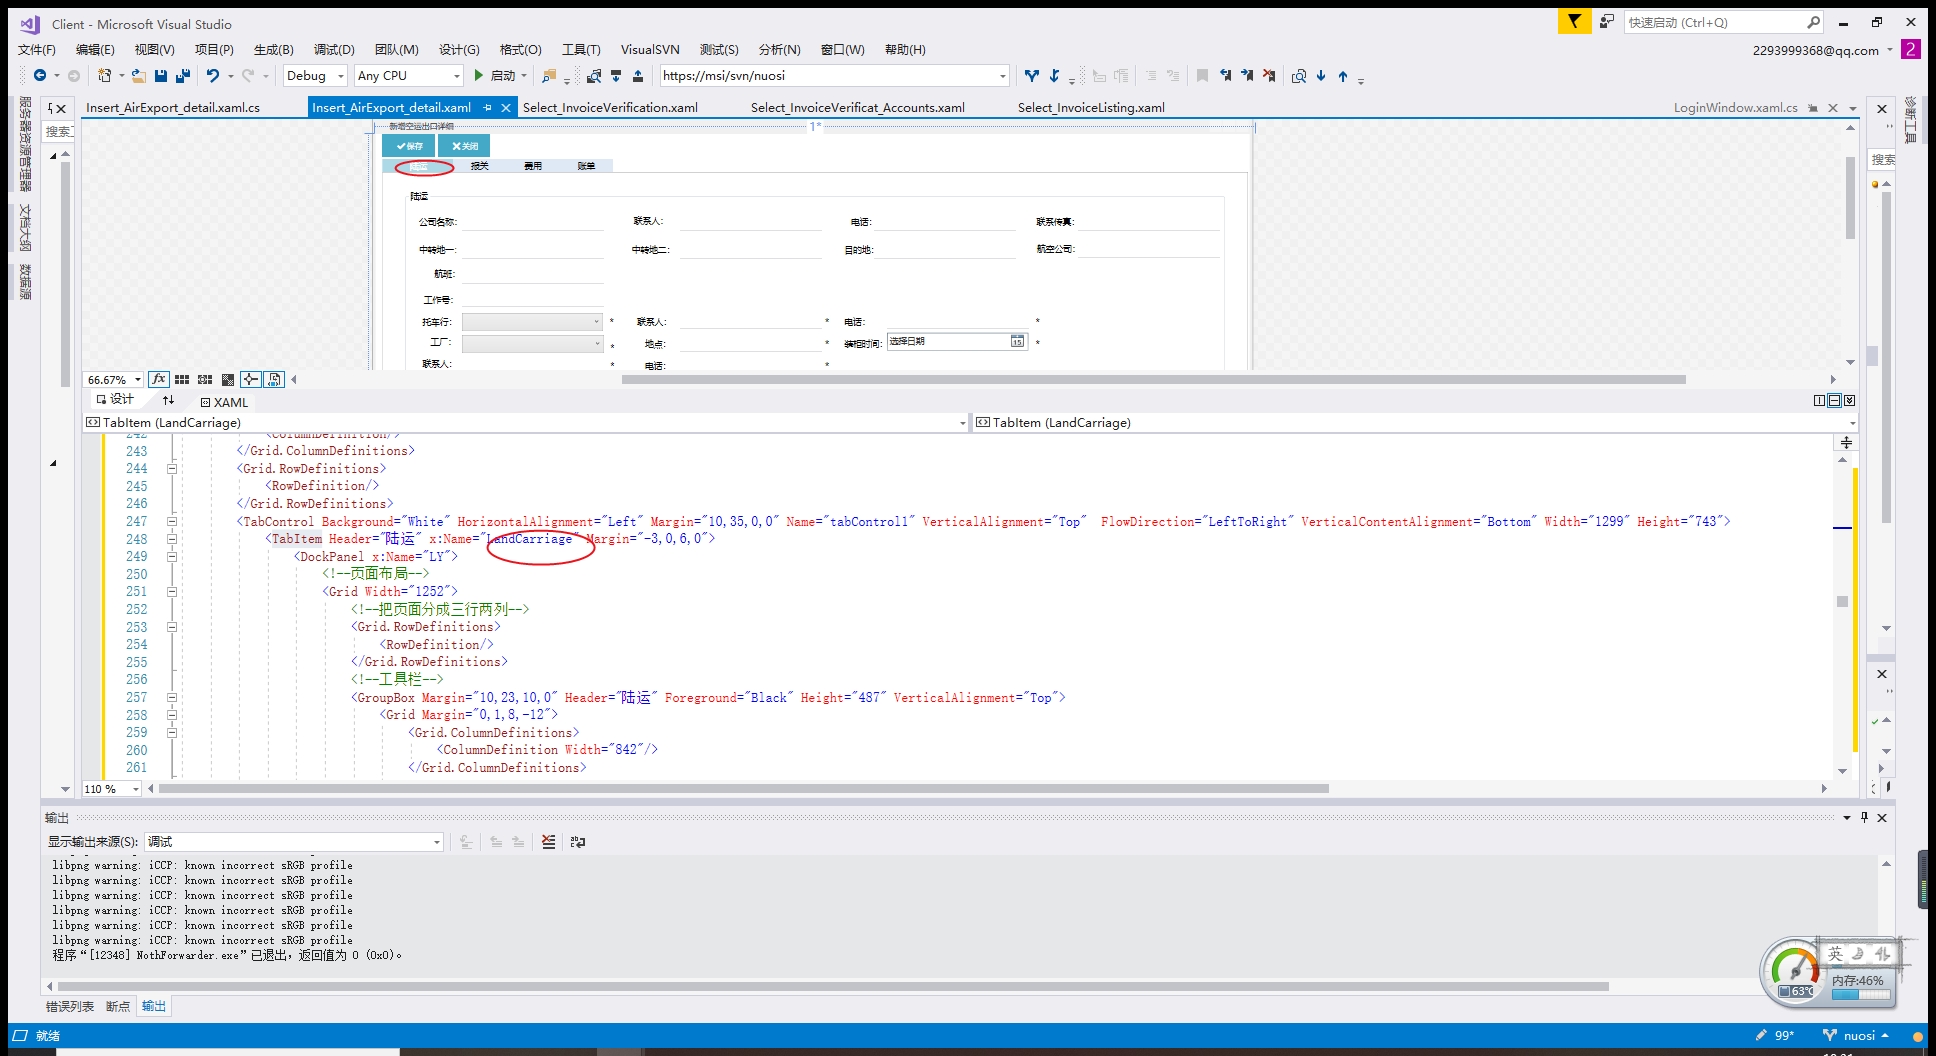Clear all output with the red X list icon

(x=548, y=842)
